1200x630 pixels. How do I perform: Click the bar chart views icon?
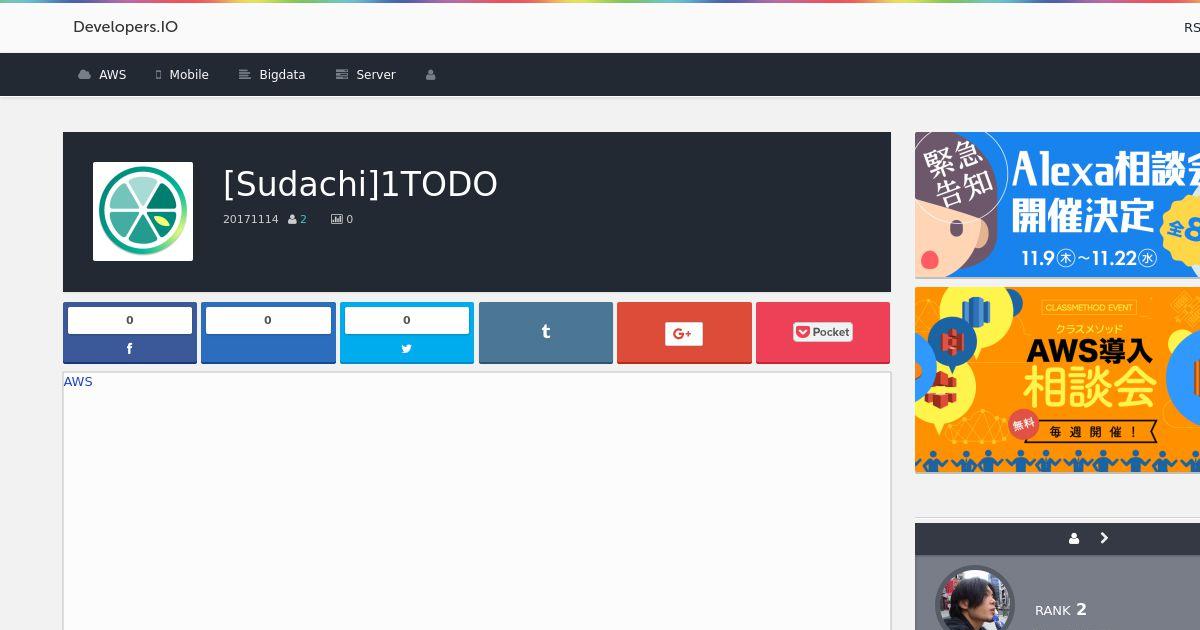click(336, 219)
